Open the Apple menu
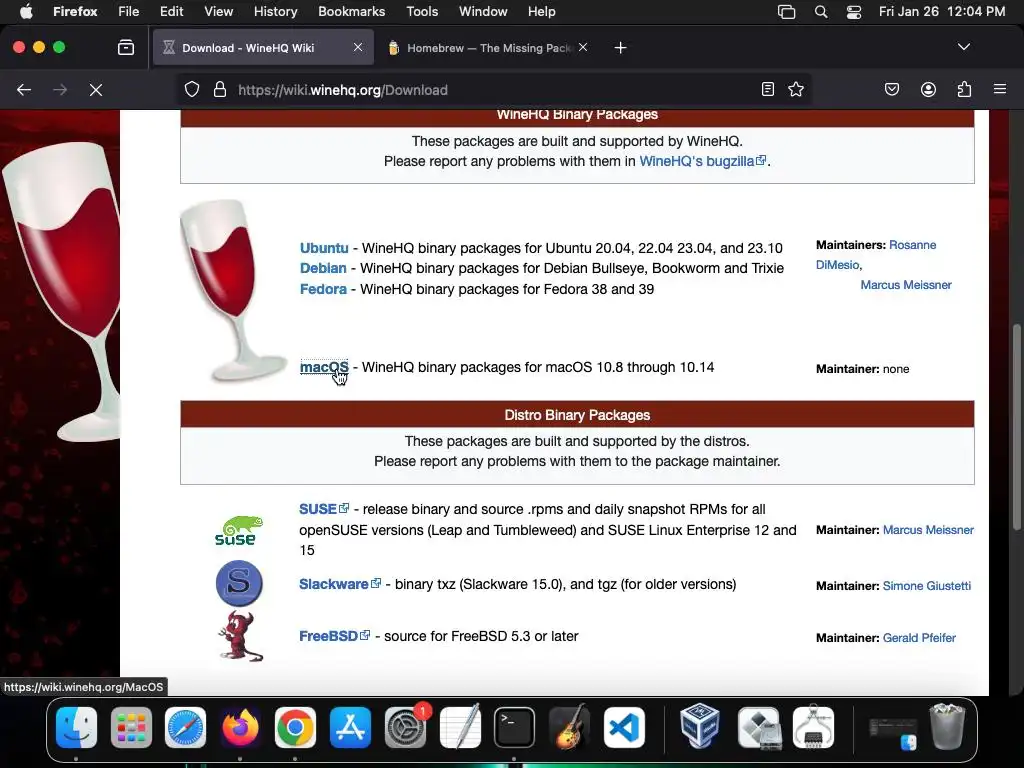Screen dimensions: 1024x768 tap(25, 11)
